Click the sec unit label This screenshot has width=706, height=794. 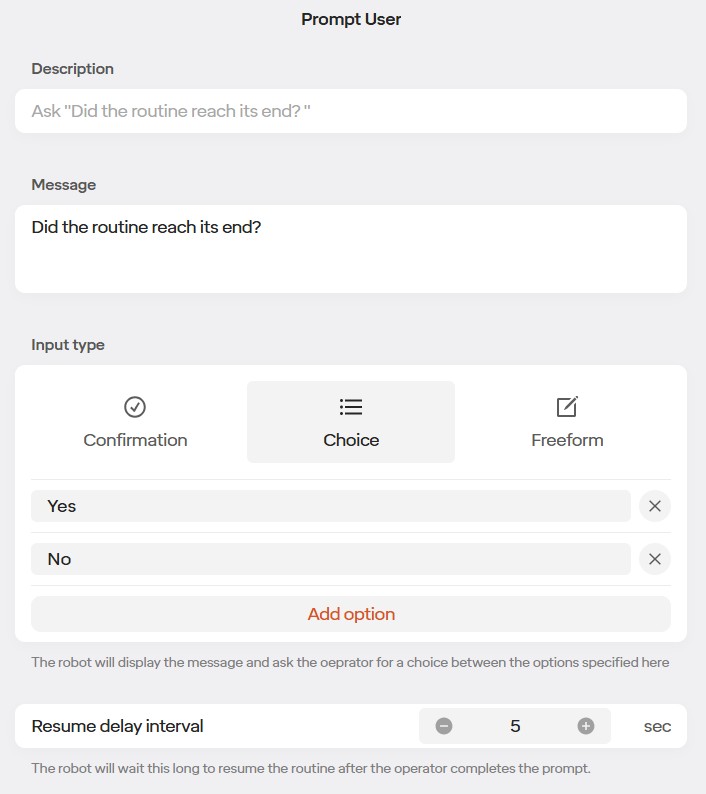click(657, 726)
